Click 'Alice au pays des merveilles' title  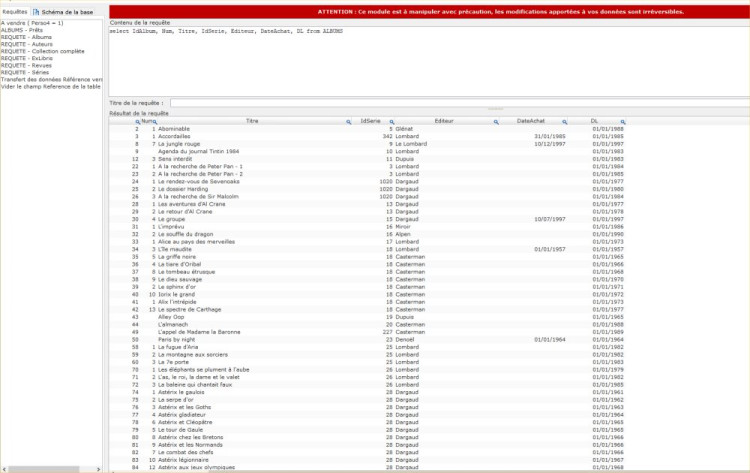[x=197, y=242]
